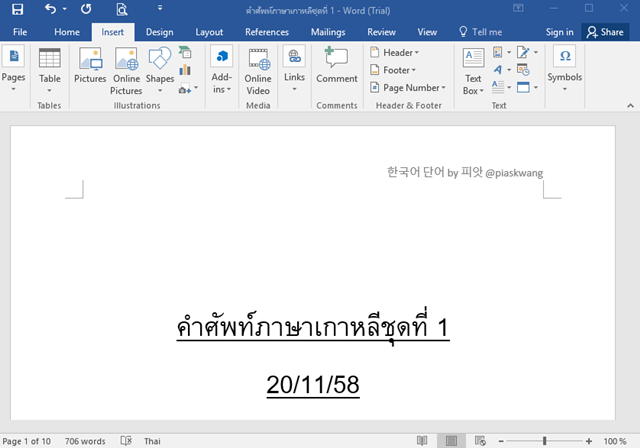The width and height of the screenshot is (640, 448).
Task: Insert Date and Time
Action: coord(523,70)
